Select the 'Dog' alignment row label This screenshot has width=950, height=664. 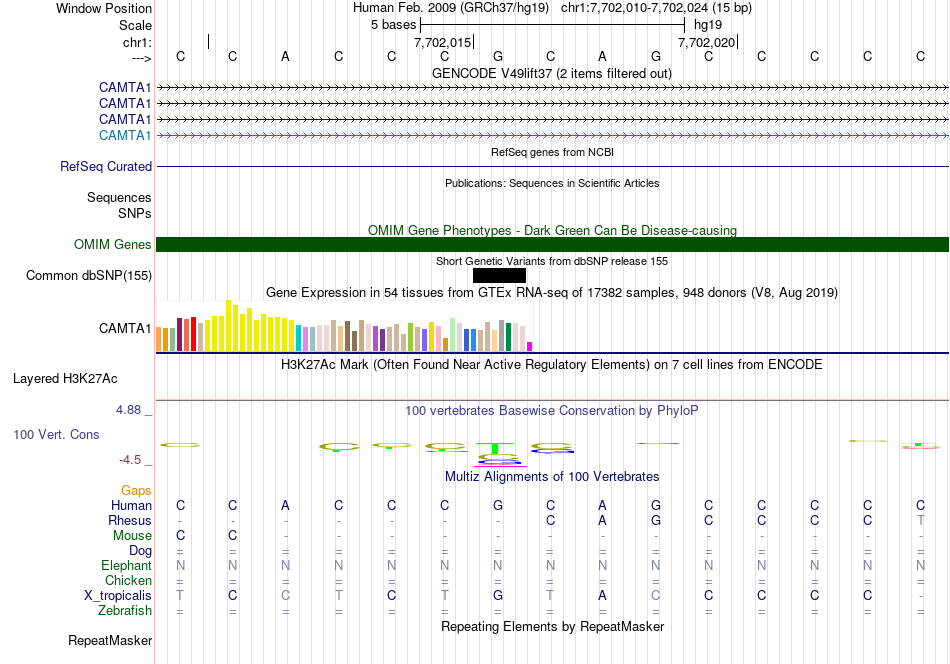(x=140, y=550)
